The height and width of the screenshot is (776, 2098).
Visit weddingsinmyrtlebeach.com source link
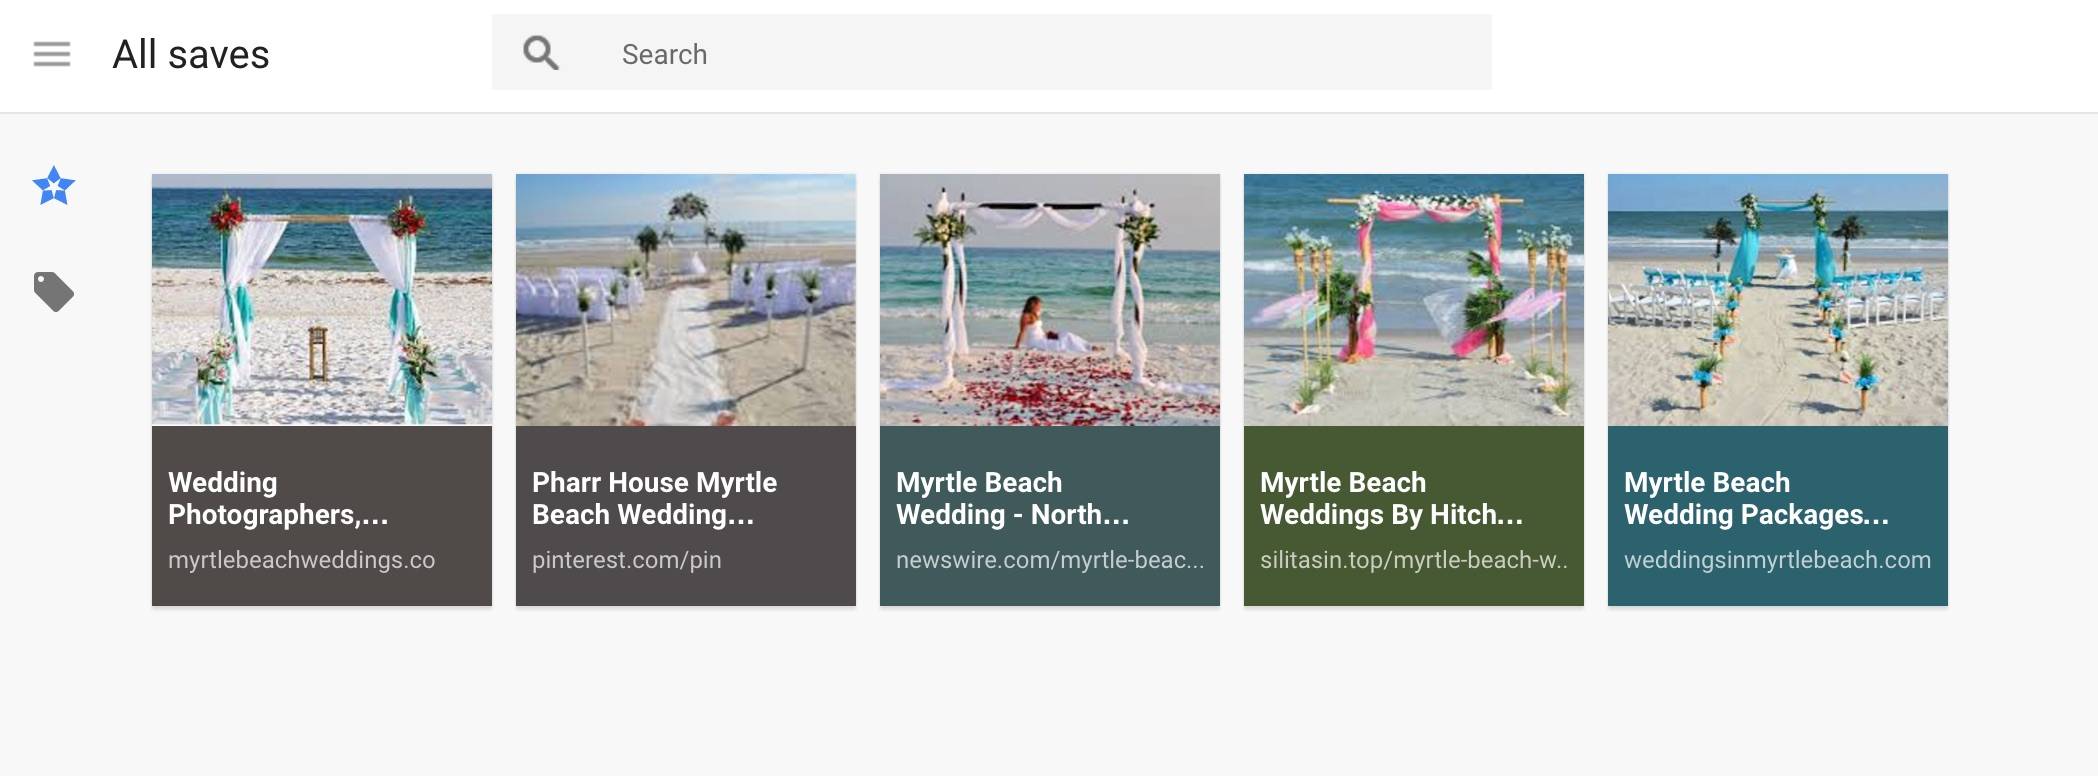point(1777,560)
